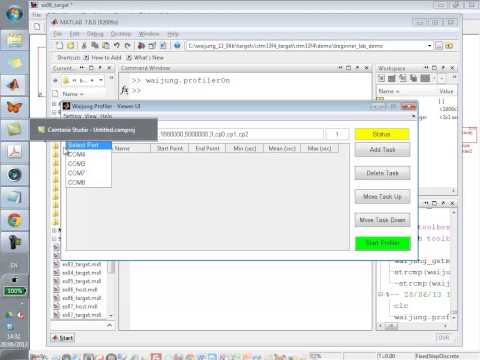The height and width of the screenshot is (360, 480).
Task: Click the Mean (us) column header
Action: [282, 148]
